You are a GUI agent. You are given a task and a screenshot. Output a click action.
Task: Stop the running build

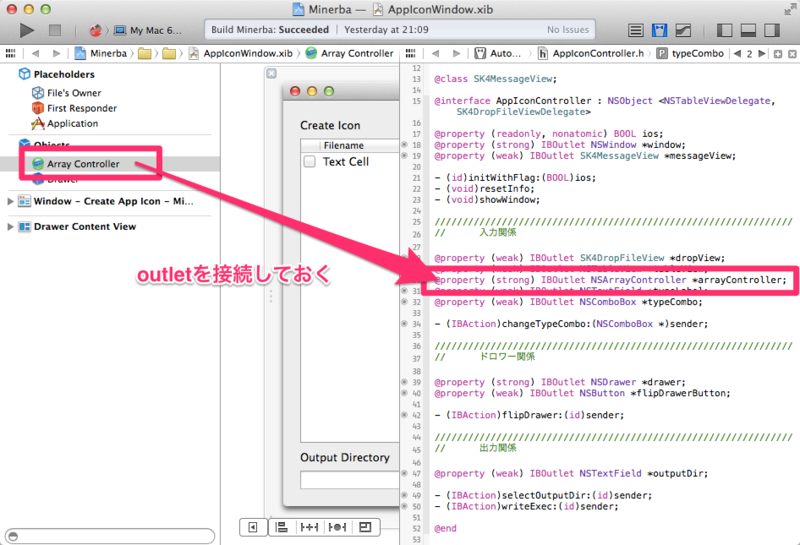[55, 30]
